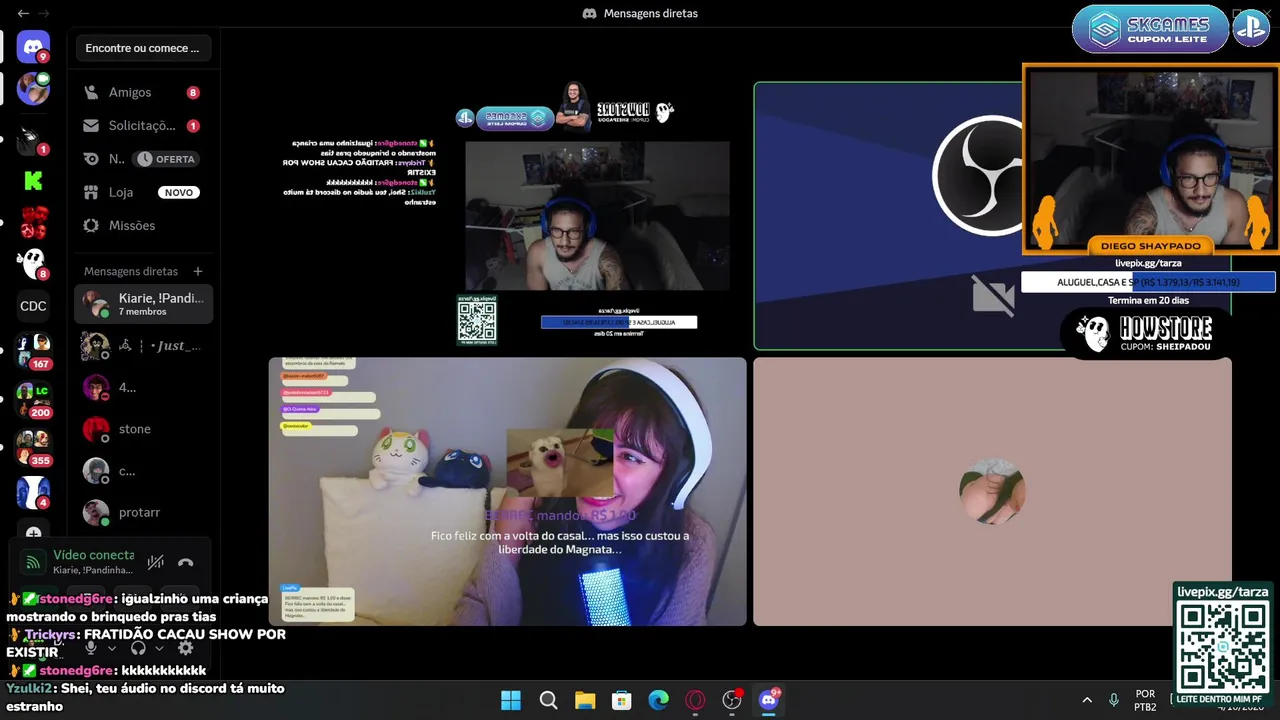1280x720 pixels.
Task: Click the Discord taskbar icon
Action: point(769,700)
